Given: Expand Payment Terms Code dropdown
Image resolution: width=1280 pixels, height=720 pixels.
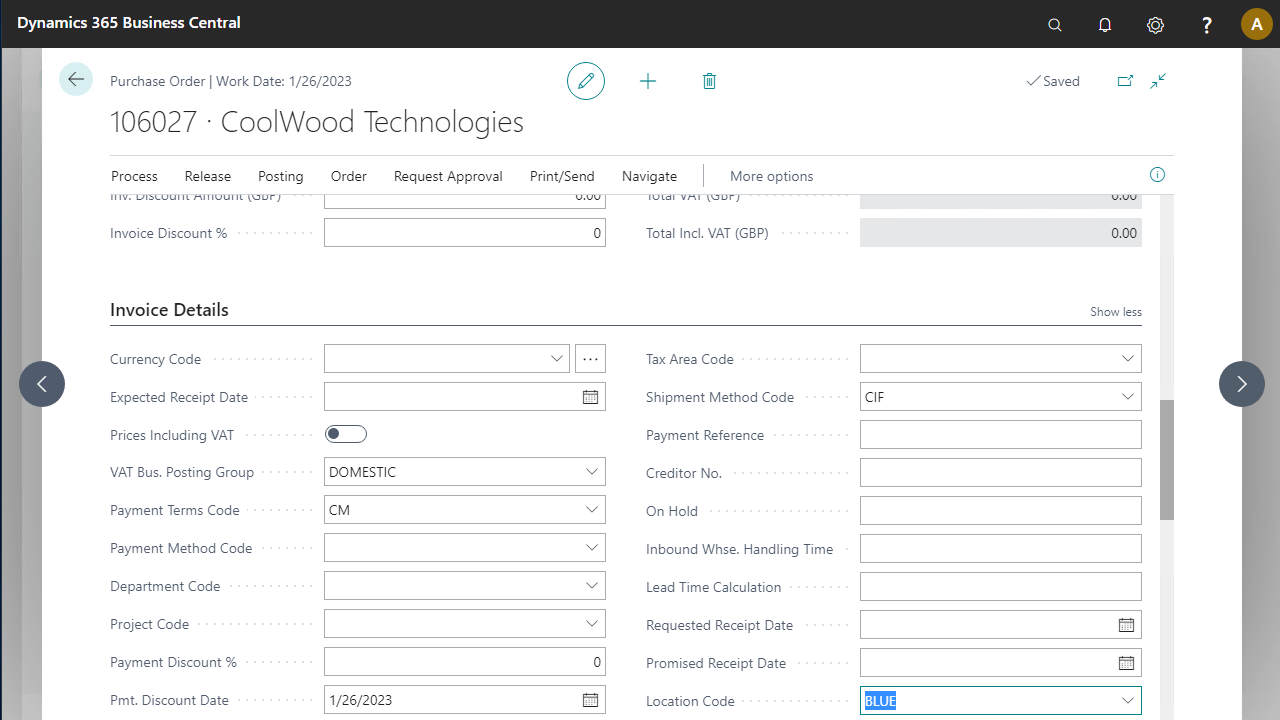Looking at the screenshot, I should pyautogui.click(x=591, y=510).
